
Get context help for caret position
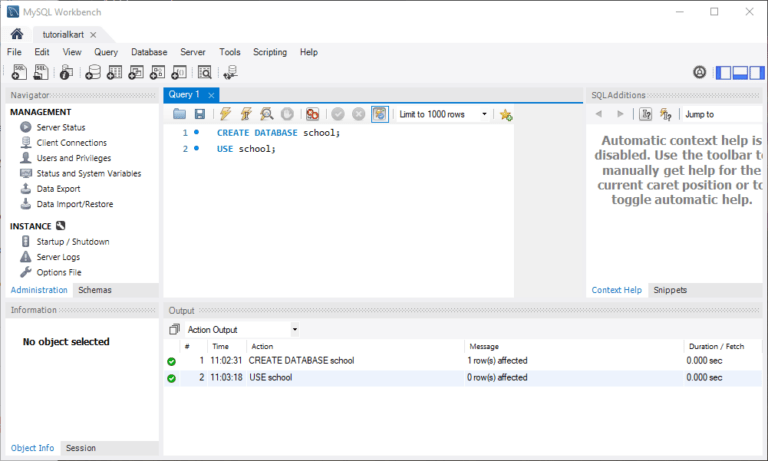tap(646, 114)
